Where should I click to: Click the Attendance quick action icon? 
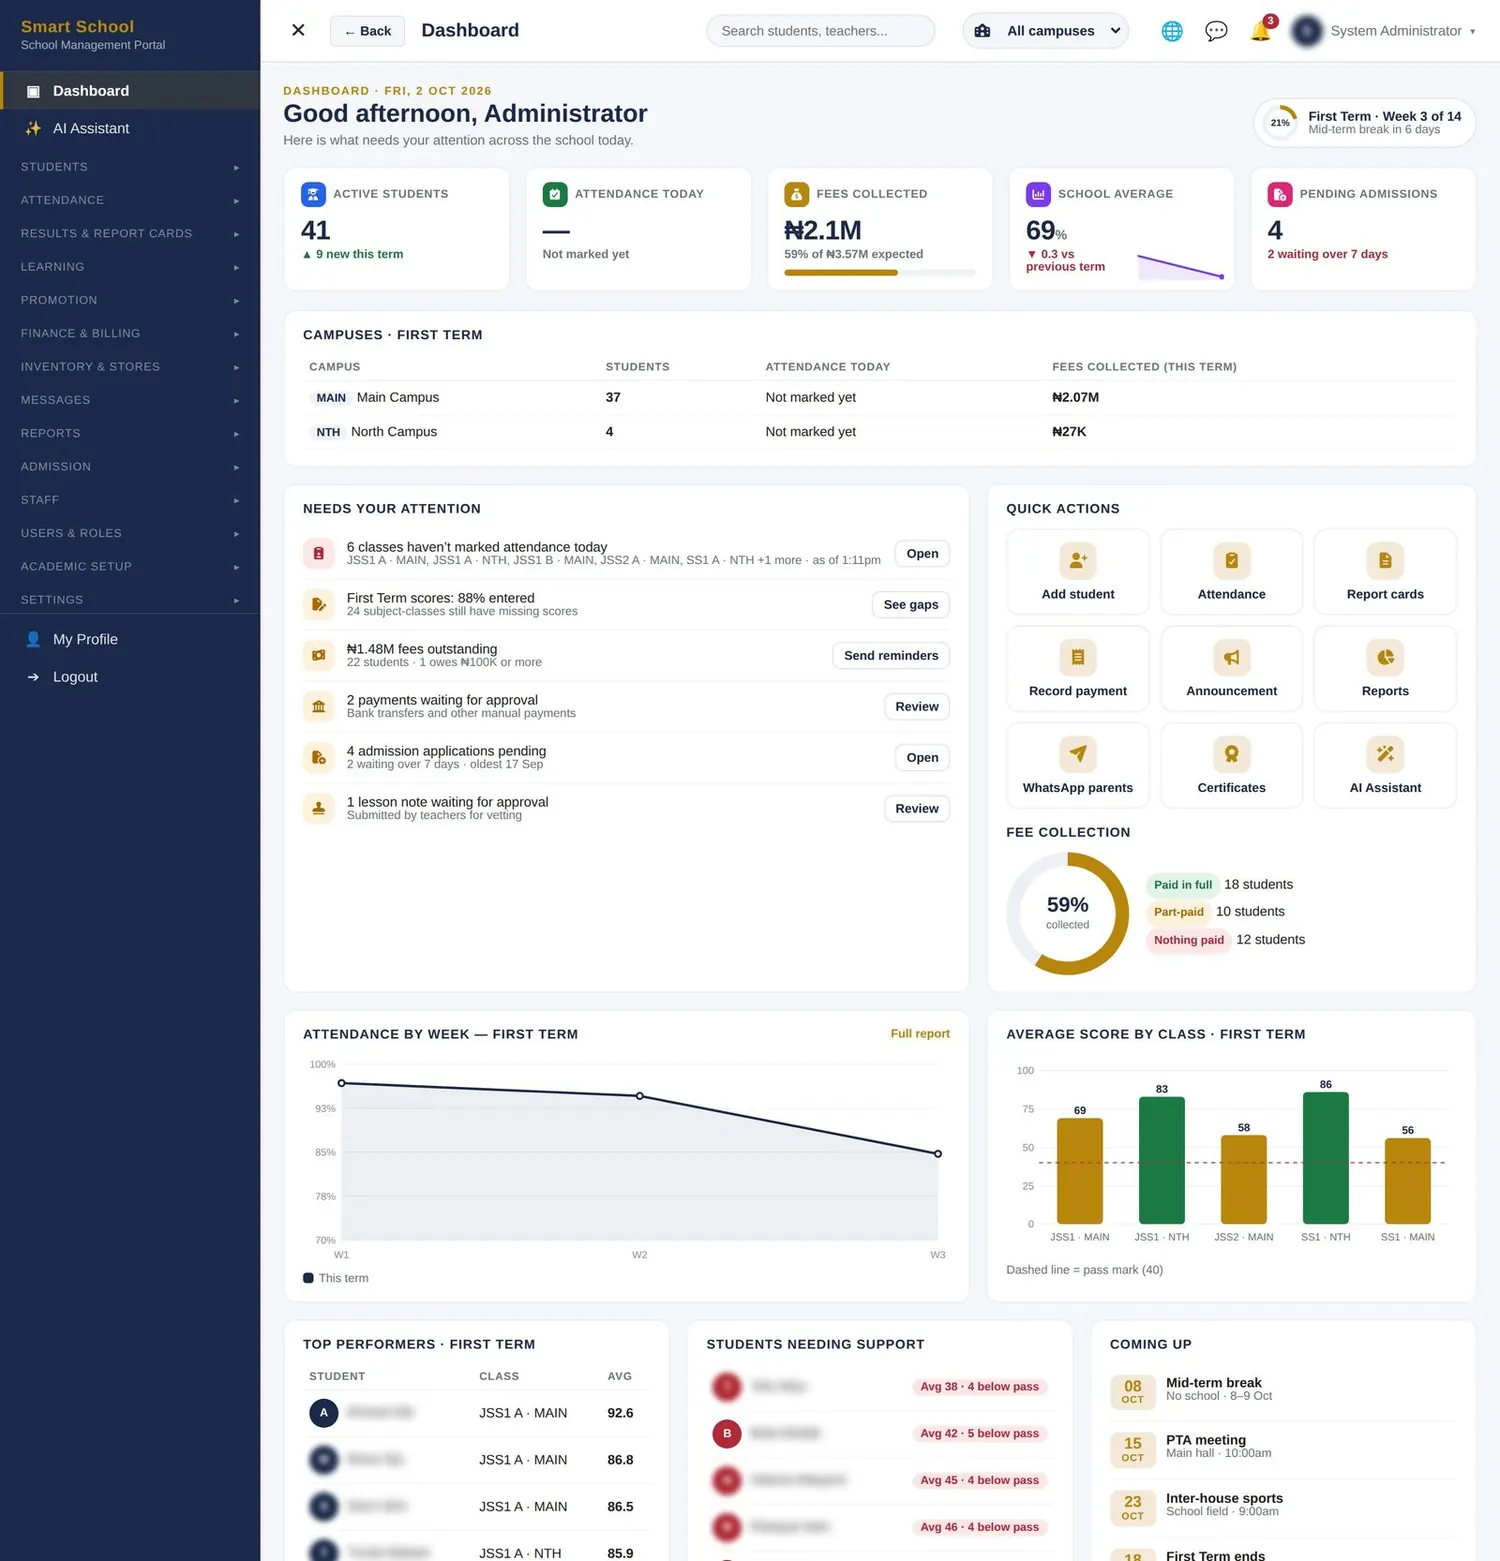pos(1232,561)
